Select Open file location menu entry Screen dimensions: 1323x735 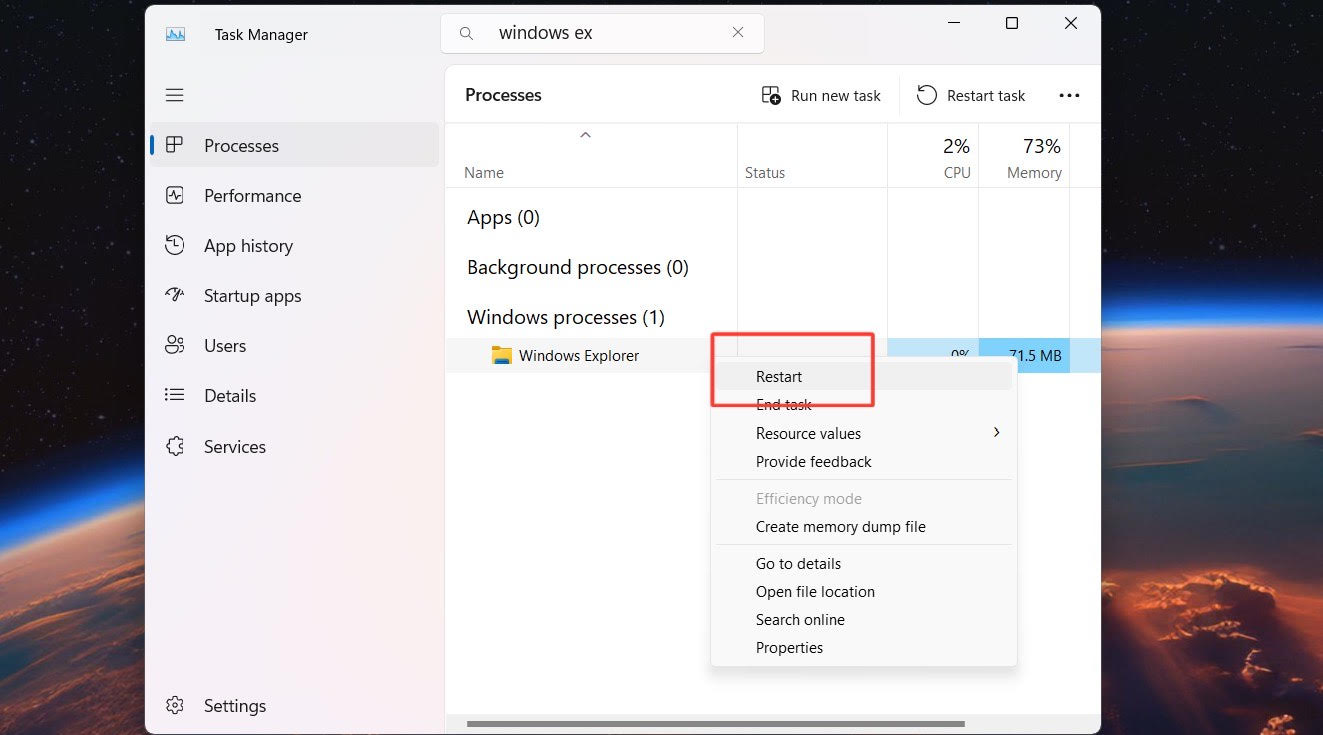tap(815, 592)
